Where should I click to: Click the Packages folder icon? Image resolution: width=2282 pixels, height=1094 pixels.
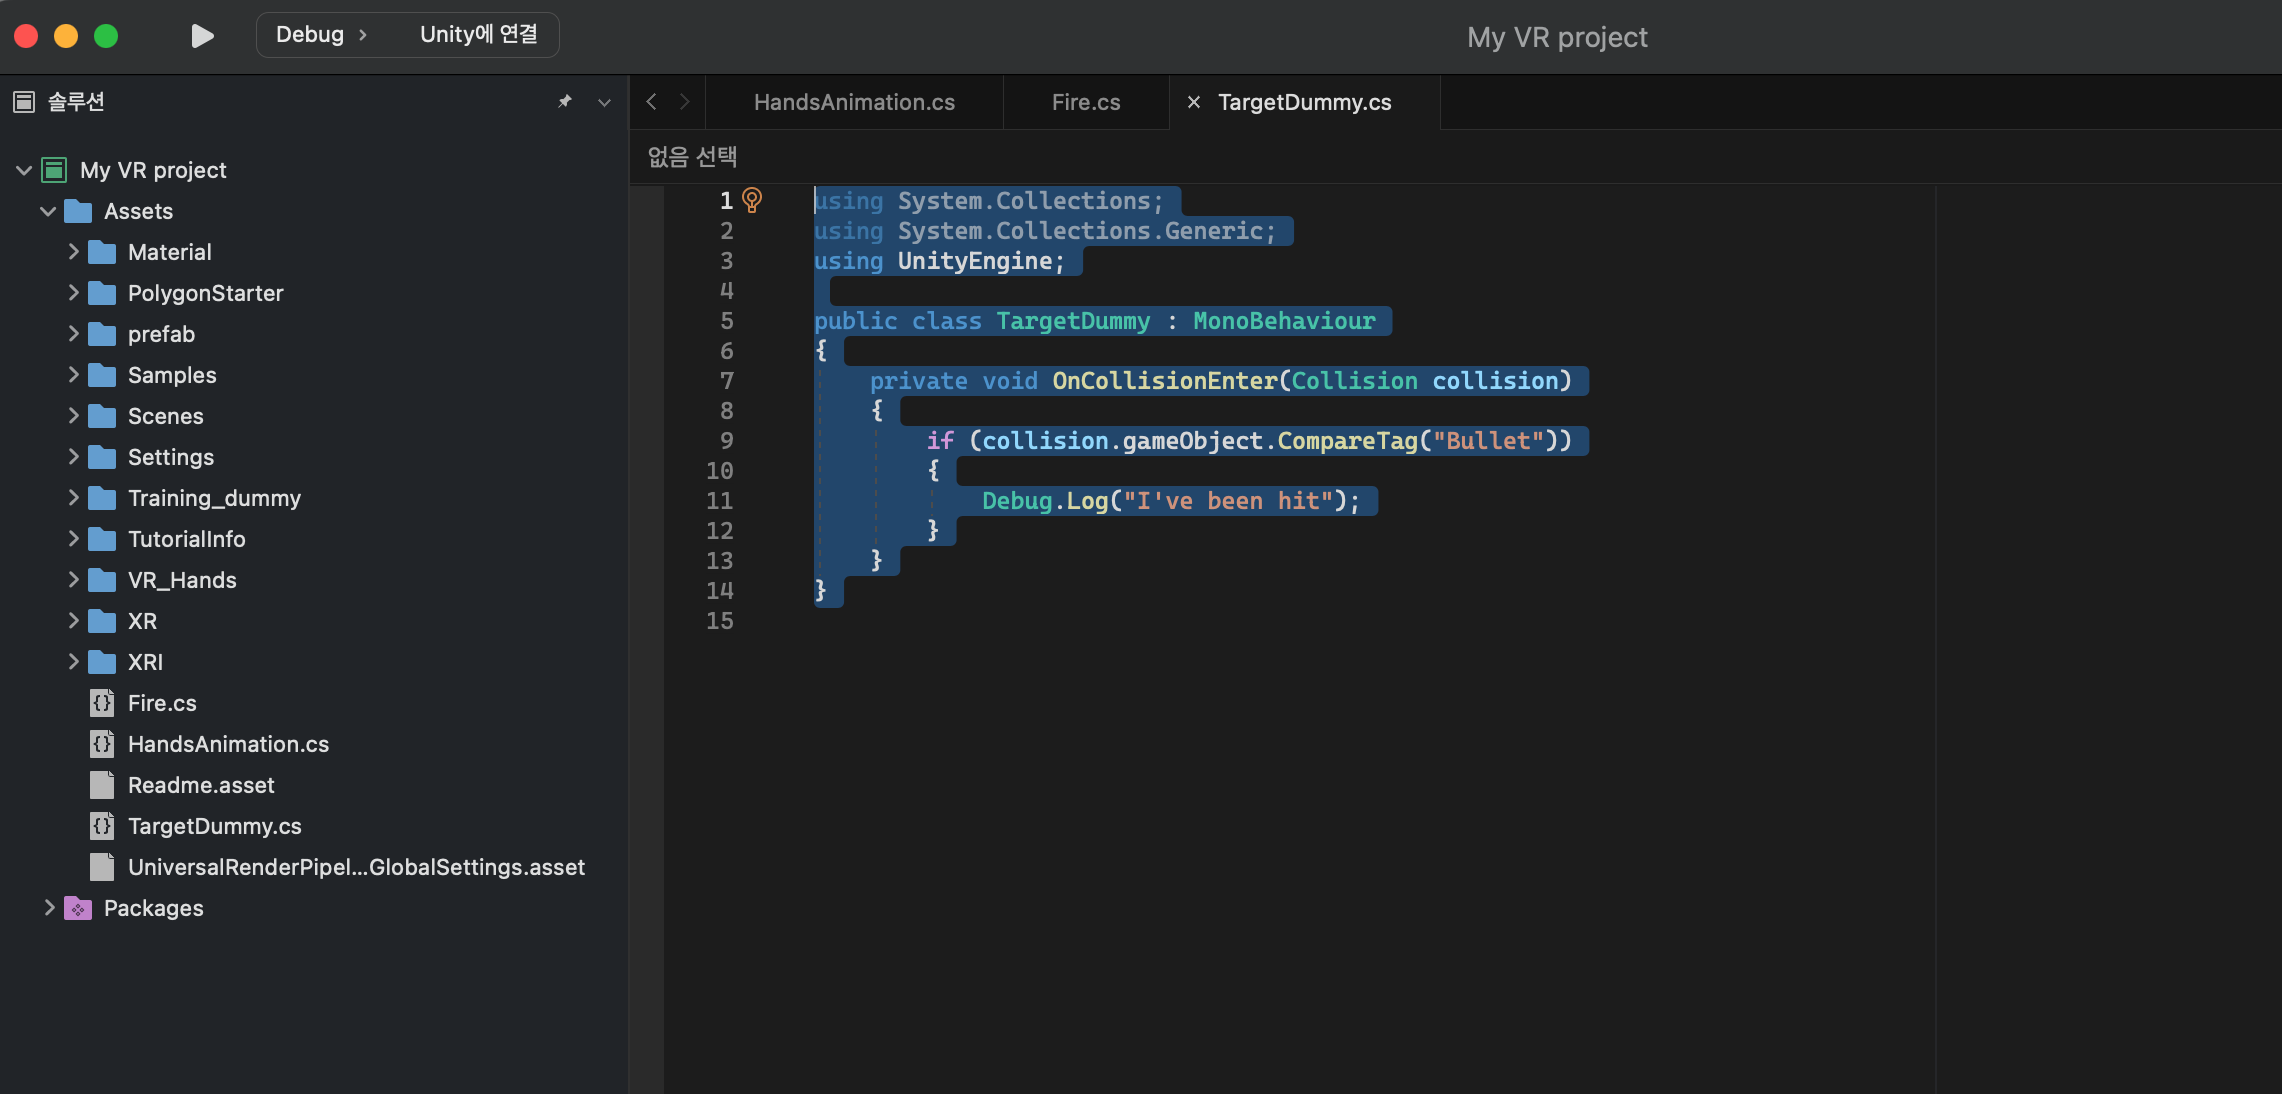[x=78, y=908]
